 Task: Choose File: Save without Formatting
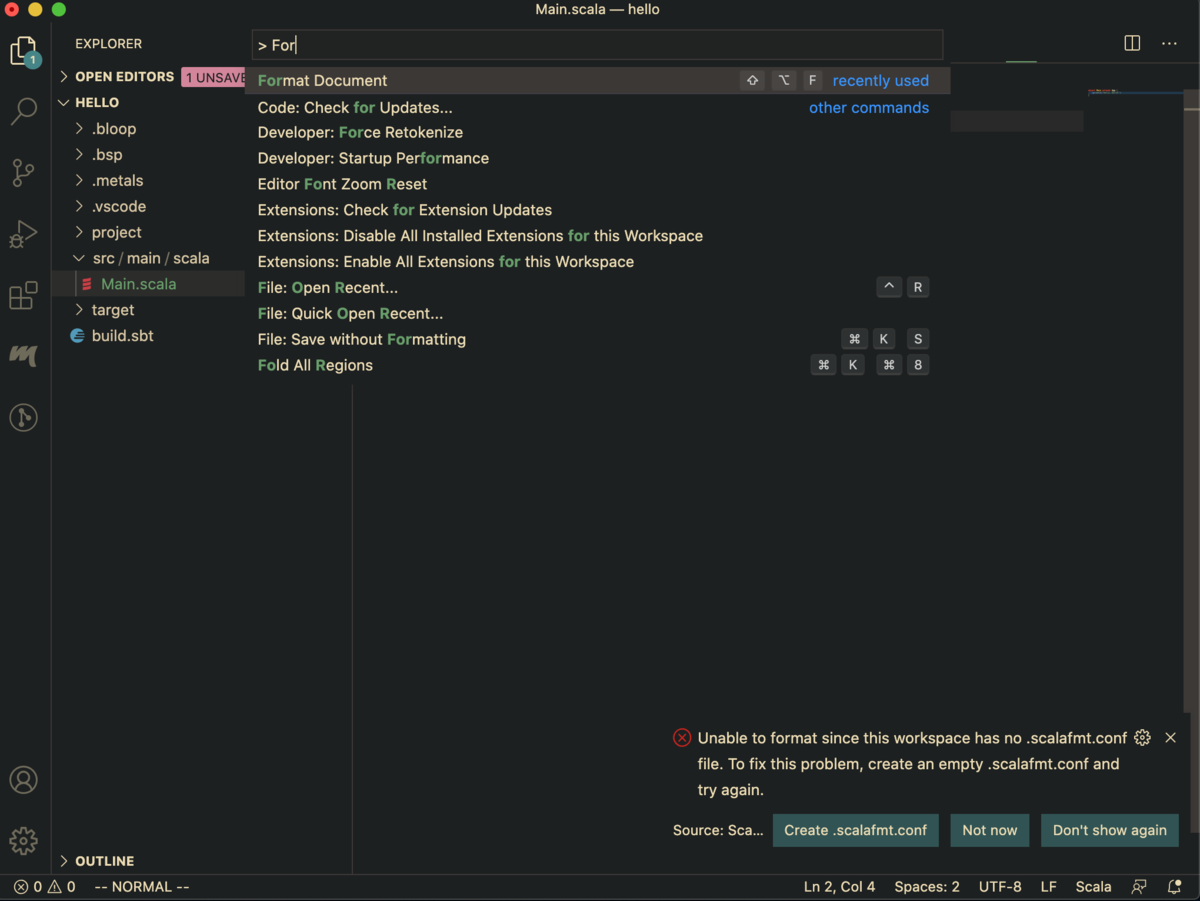[x=598, y=340]
